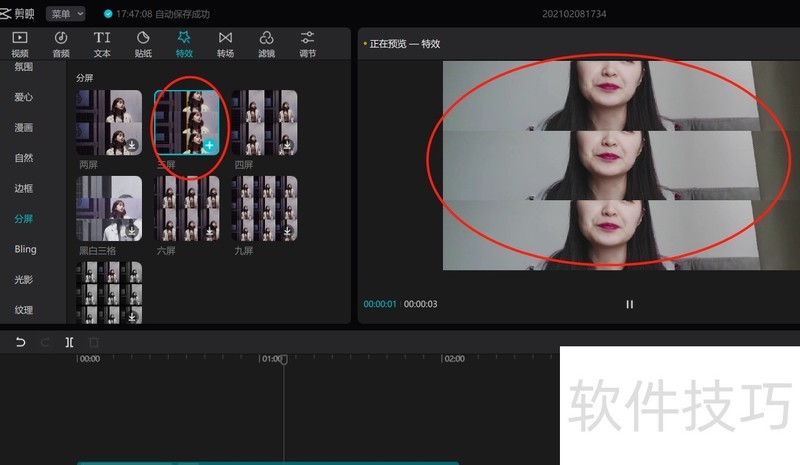
Task: Preview the 九屏 effect thumbnail
Action: tap(264, 208)
